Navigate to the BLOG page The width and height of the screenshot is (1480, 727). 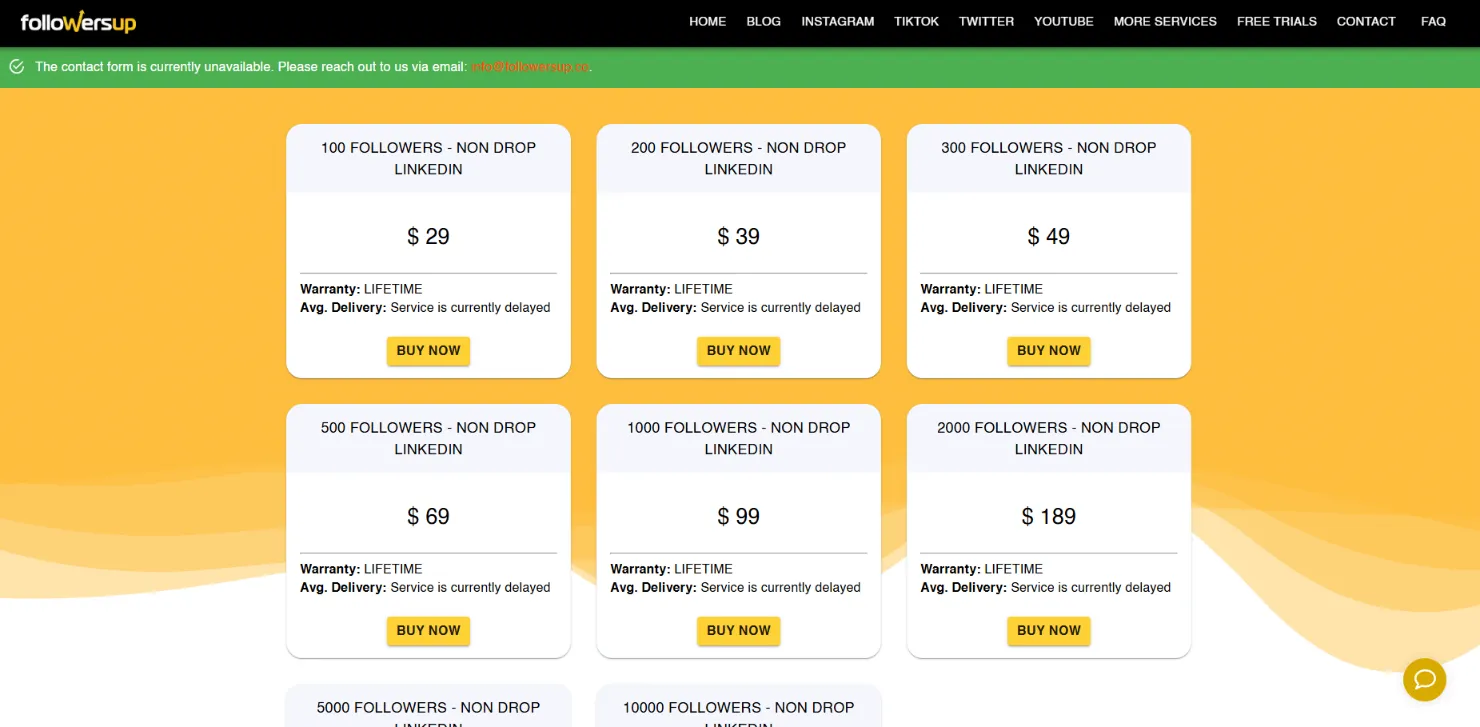point(763,21)
